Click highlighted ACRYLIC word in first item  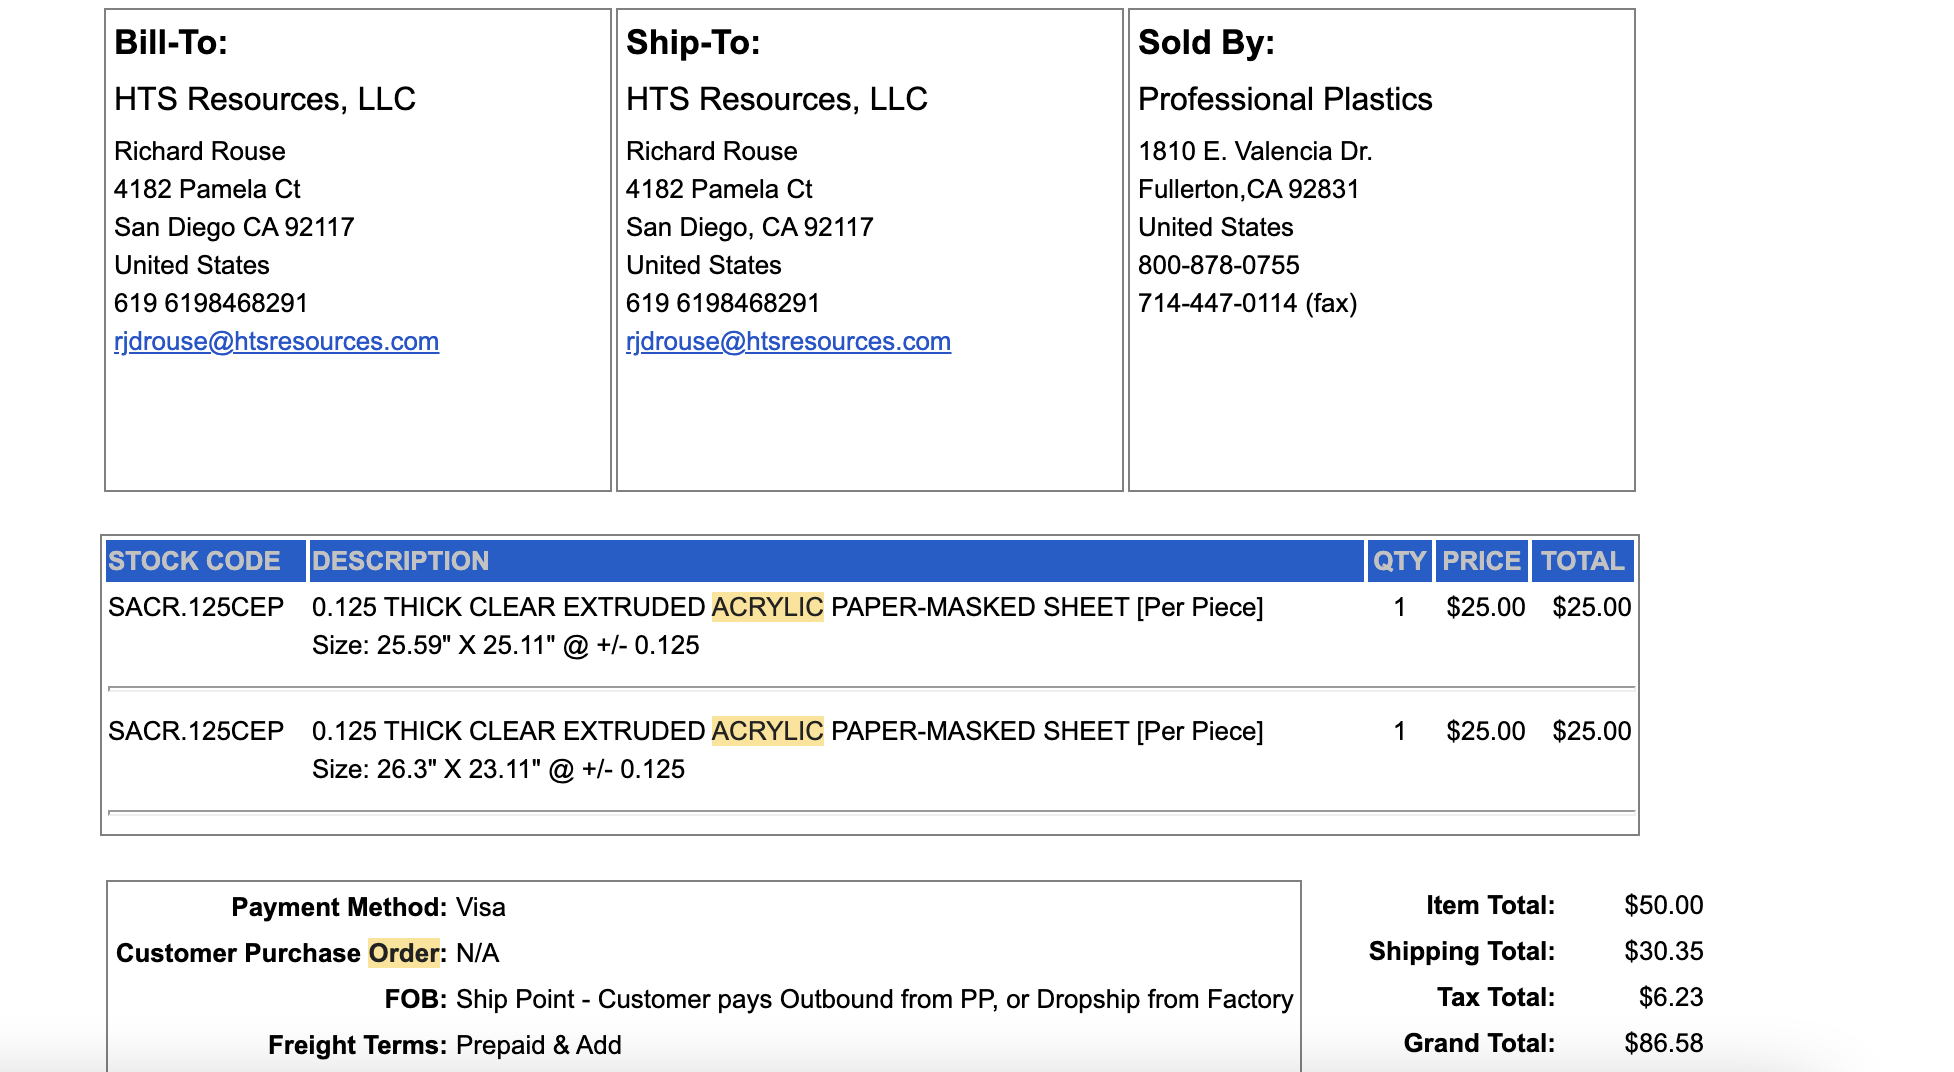pyautogui.click(x=767, y=607)
